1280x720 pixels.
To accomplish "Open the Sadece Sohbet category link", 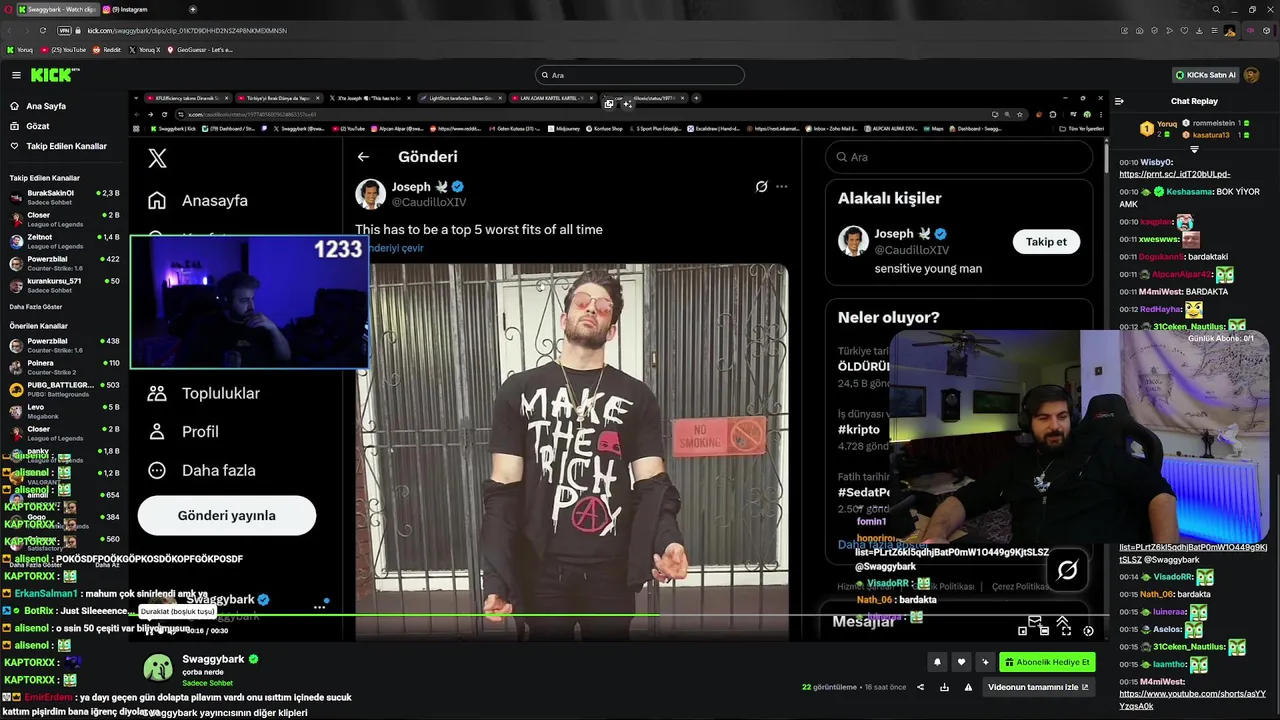I will 207,683.
